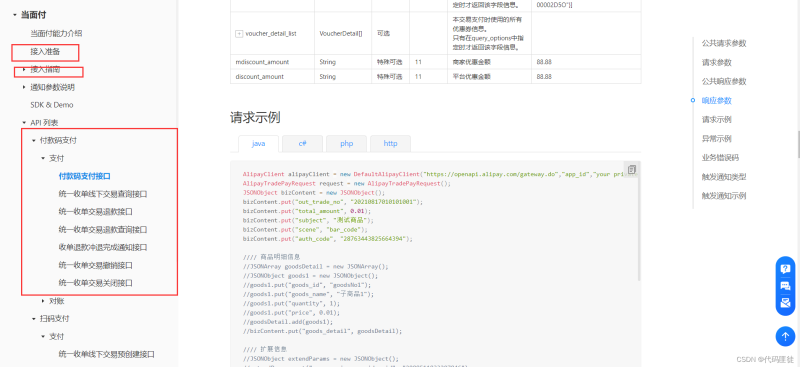Collapse the 当面付 section
The height and width of the screenshot is (367, 800).
pos(14,15)
